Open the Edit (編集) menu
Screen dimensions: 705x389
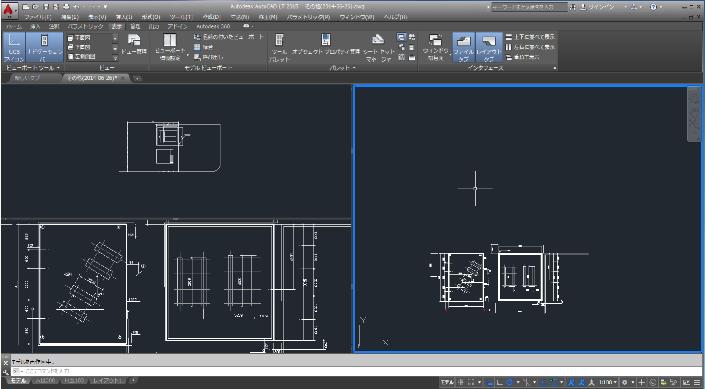pos(71,17)
